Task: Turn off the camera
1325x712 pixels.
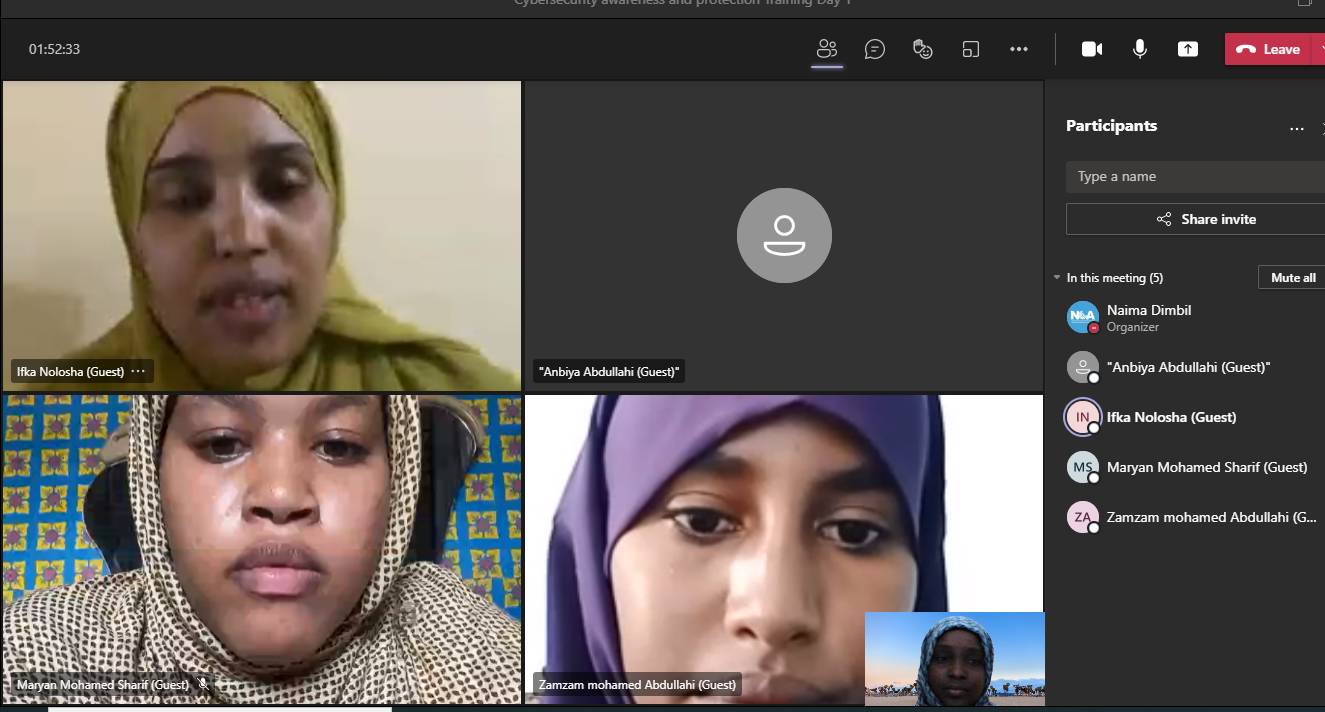Action: pos(1092,49)
